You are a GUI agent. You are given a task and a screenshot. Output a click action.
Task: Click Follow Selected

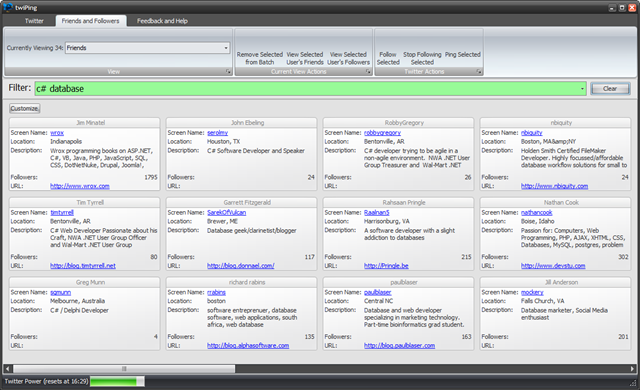tap(388, 58)
